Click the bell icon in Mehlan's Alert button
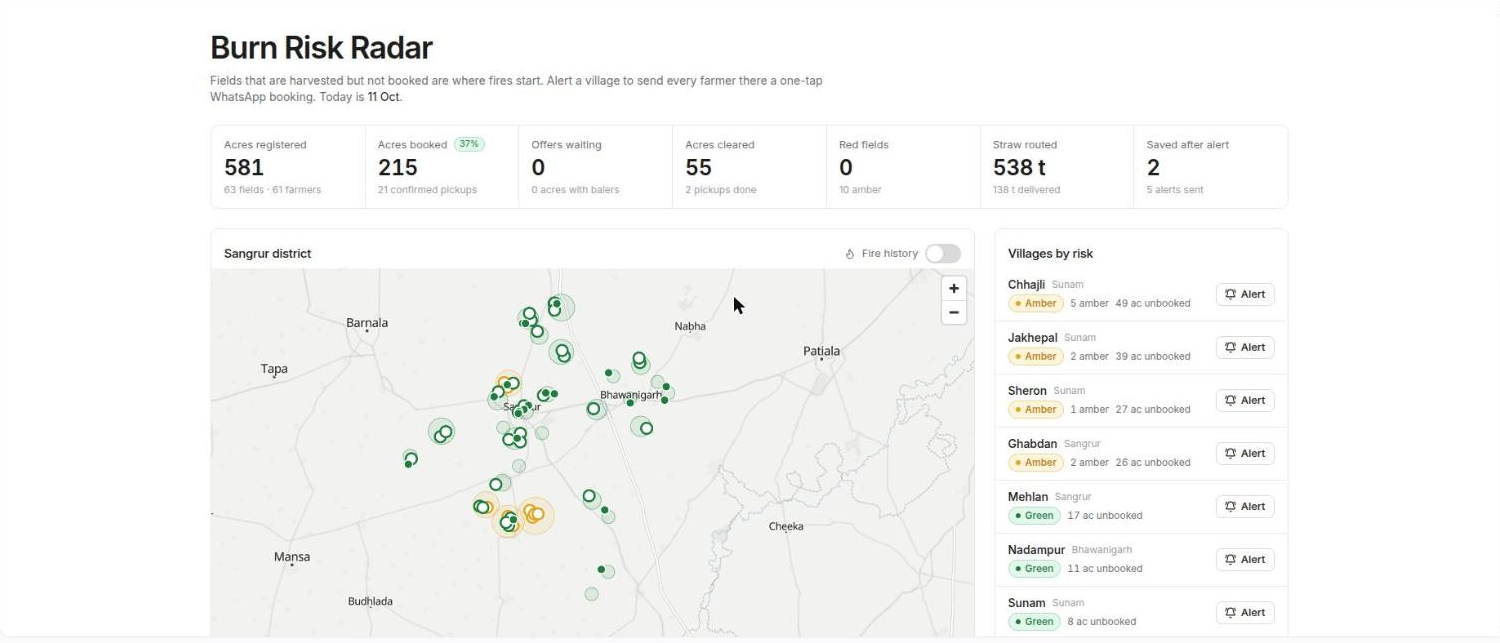The height and width of the screenshot is (643, 1500). tap(1230, 506)
